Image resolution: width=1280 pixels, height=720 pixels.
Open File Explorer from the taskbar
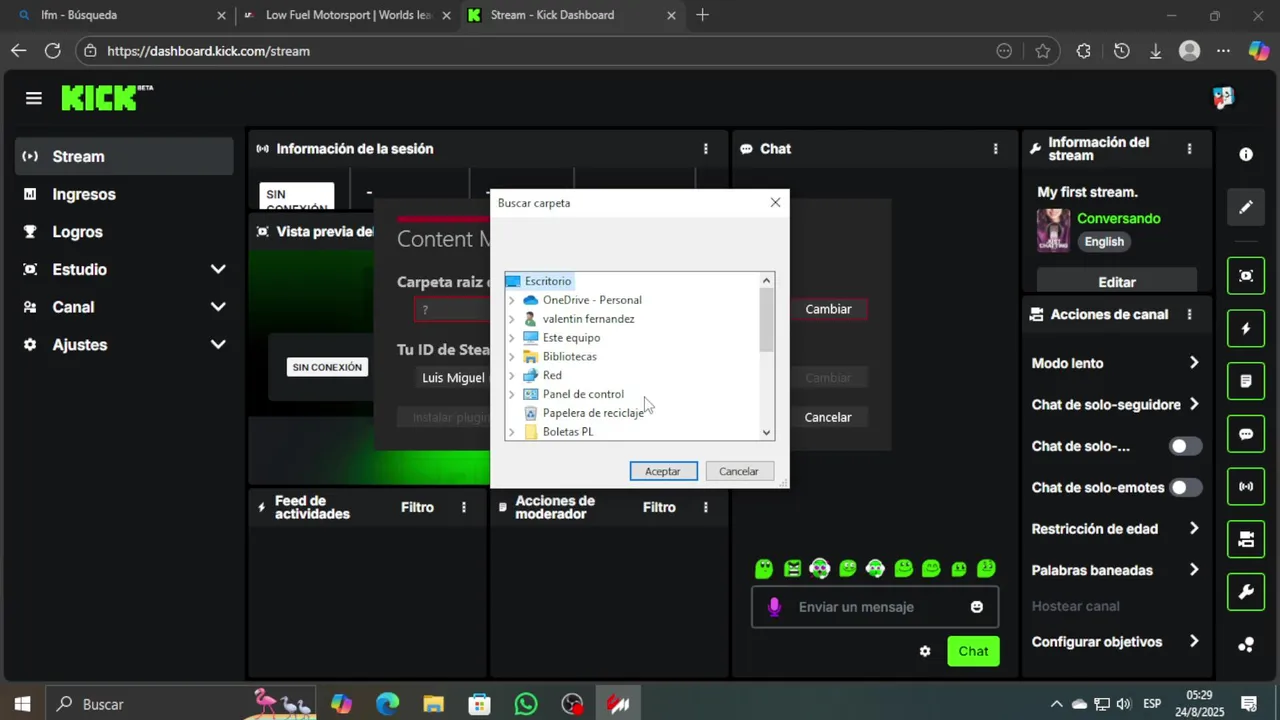click(x=433, y=704)
